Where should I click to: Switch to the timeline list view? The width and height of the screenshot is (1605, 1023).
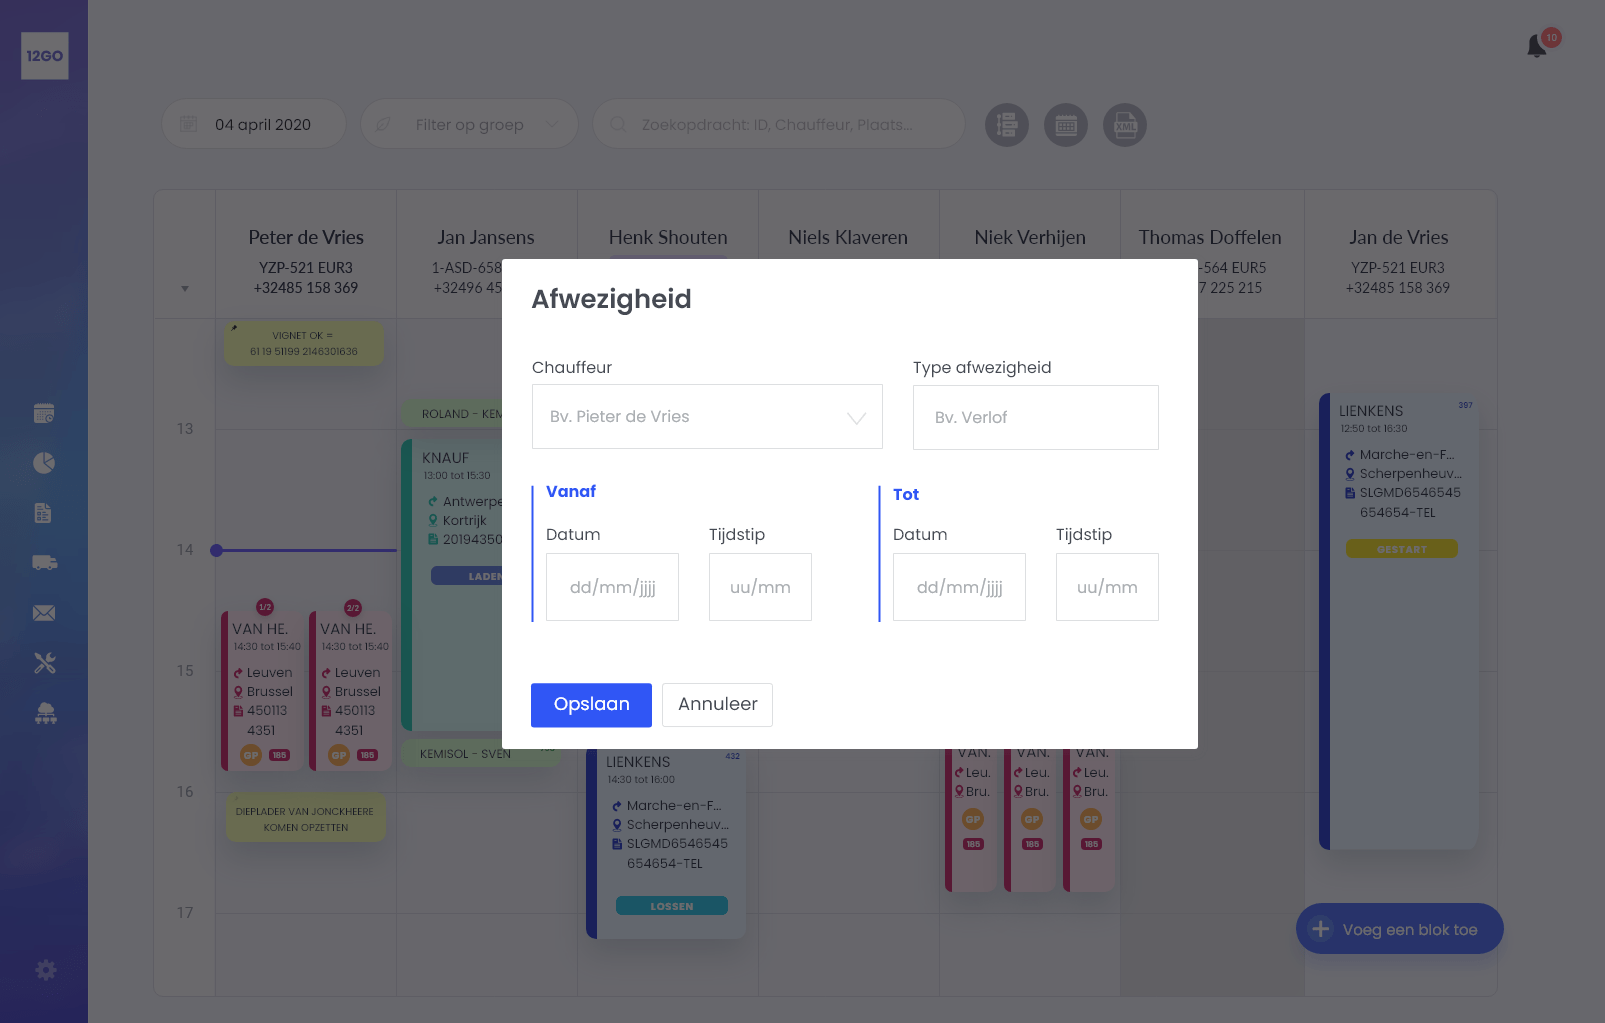tap(1007, 124)
